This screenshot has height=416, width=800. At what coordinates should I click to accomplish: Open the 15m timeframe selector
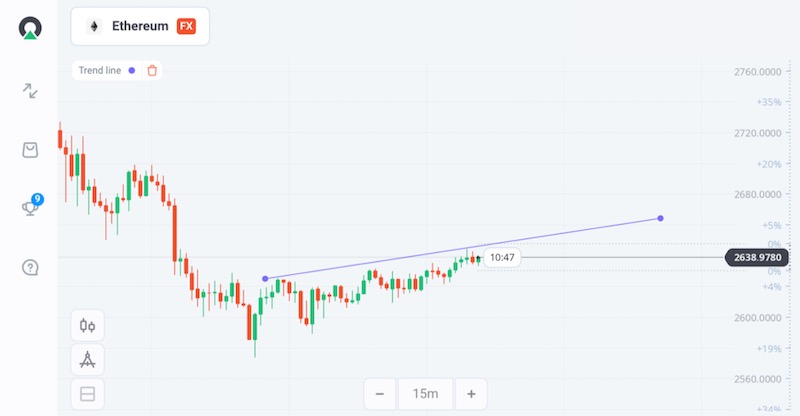[427, 394]
